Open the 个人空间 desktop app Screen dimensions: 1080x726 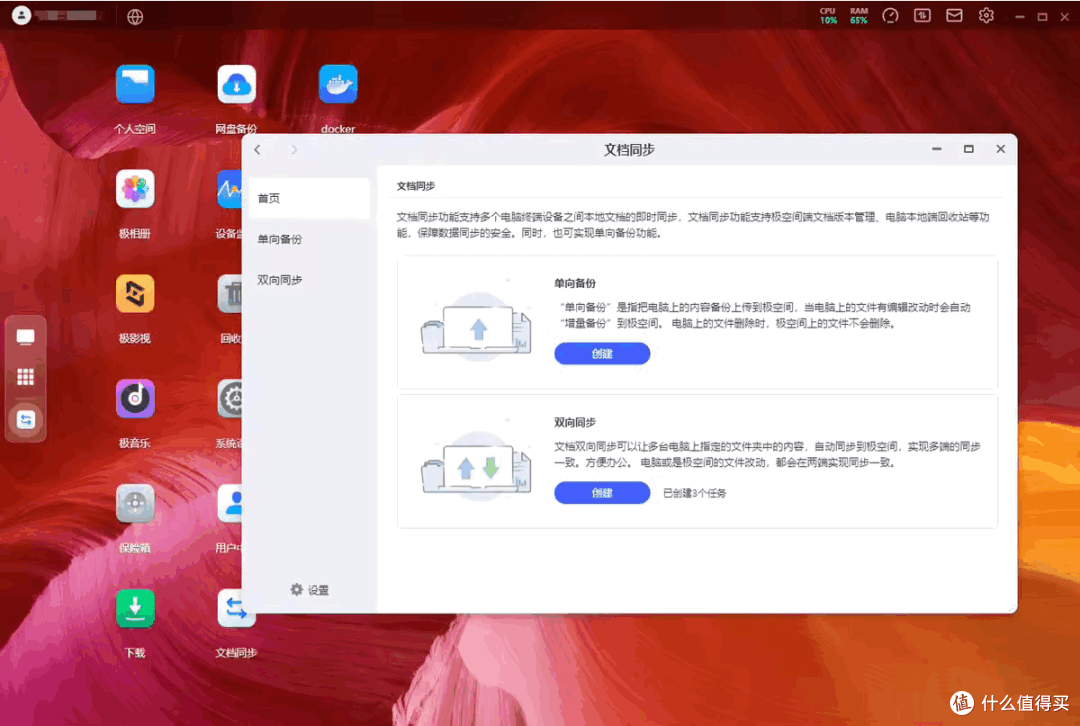tap(135, 85)
